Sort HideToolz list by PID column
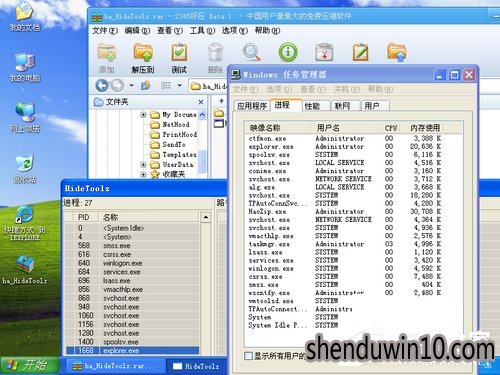Viewport: 500px width, 375px height. coord(86,217)
